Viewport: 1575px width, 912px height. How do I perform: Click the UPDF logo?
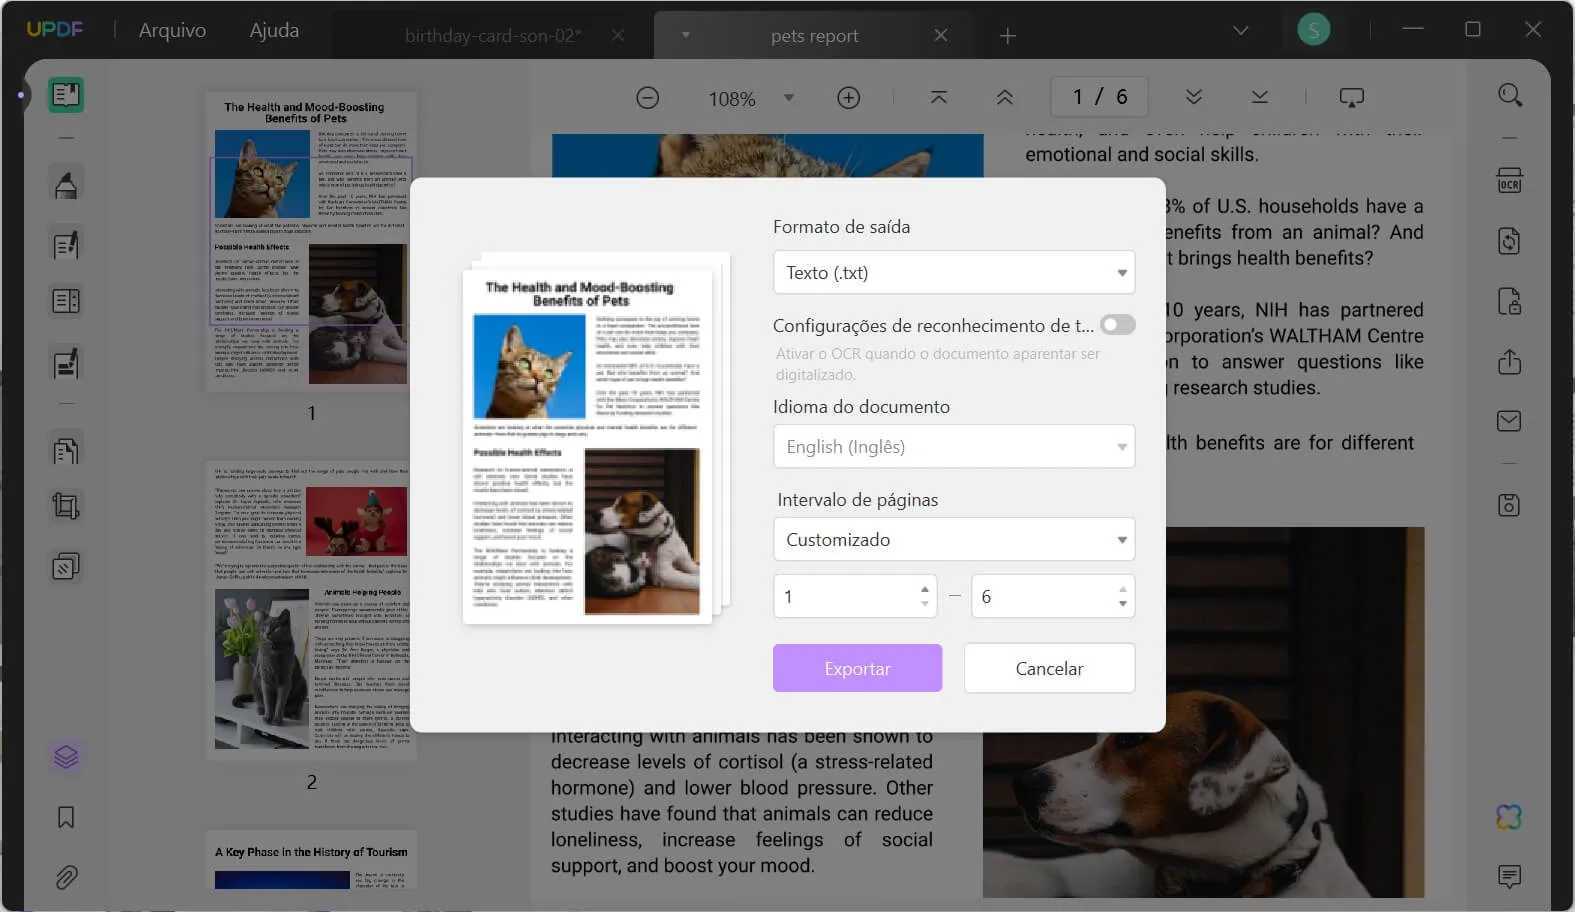pyautogui.click(x=55, y=29)
